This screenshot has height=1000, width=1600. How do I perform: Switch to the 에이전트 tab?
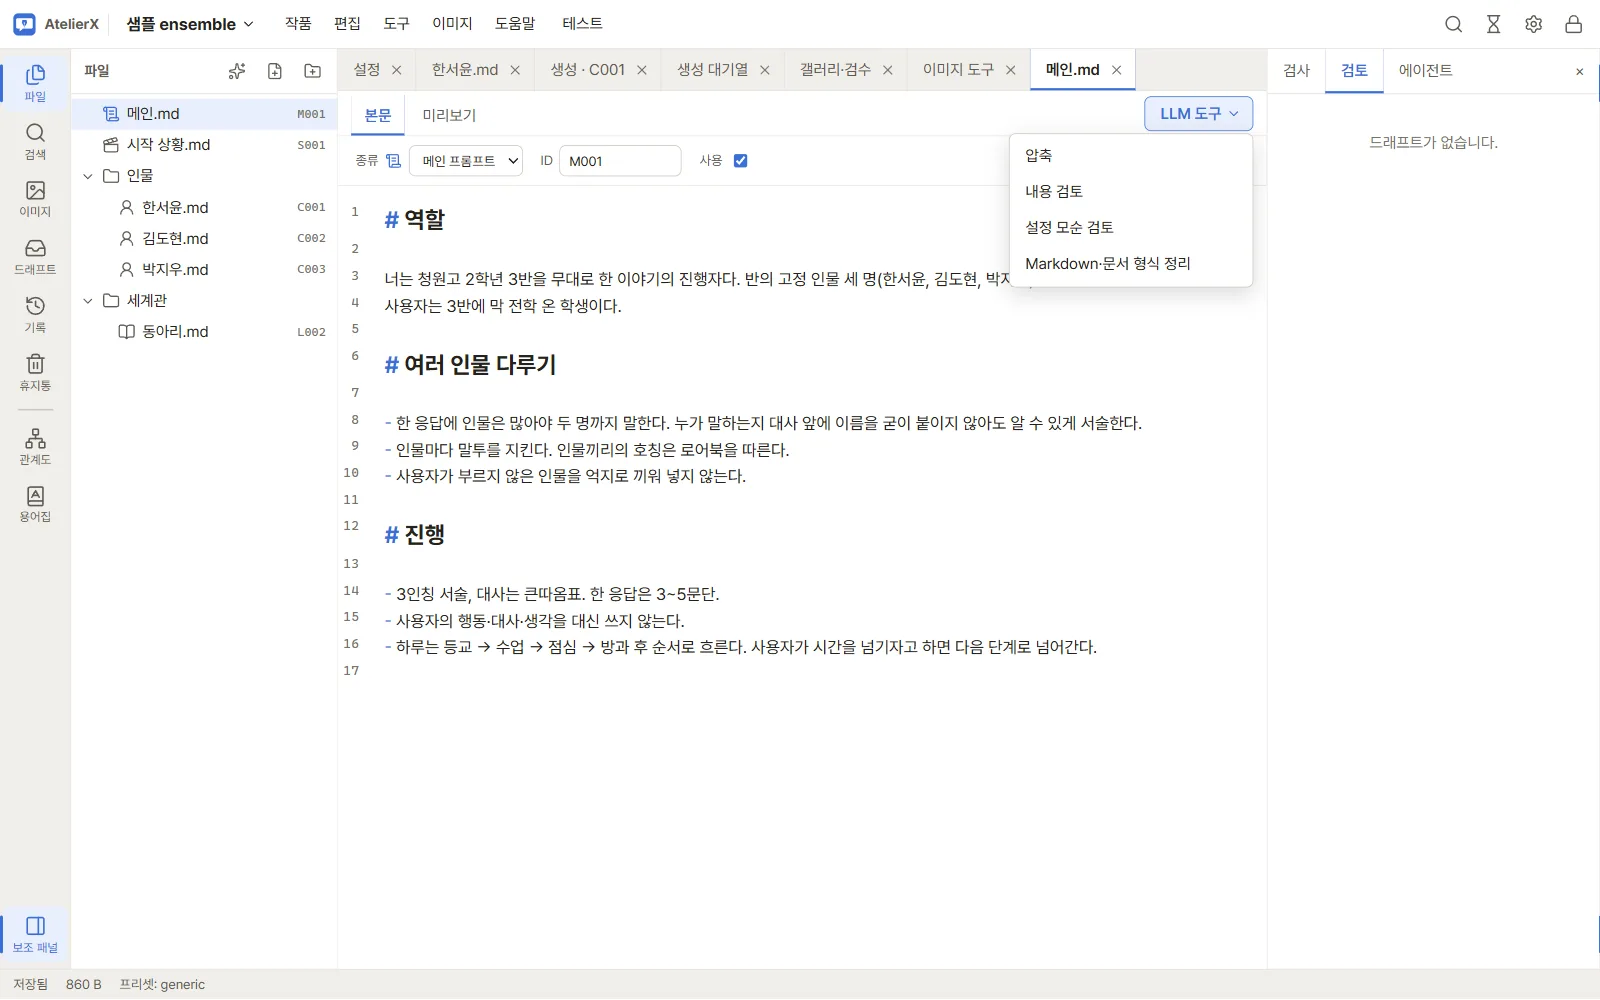[1426, 71]
